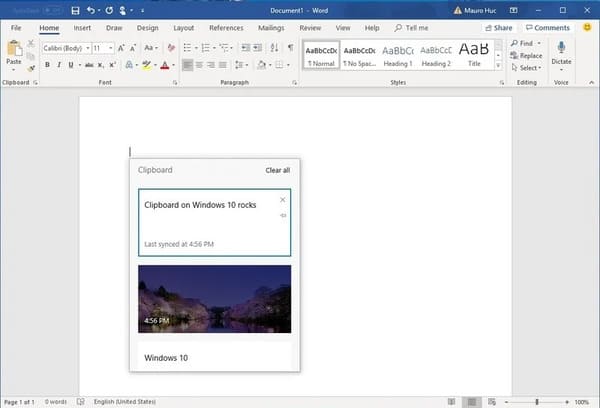This screenshot has width=600, height=408.
Task: Decrease paragraph indent
Action: click(x=245, y=48)
